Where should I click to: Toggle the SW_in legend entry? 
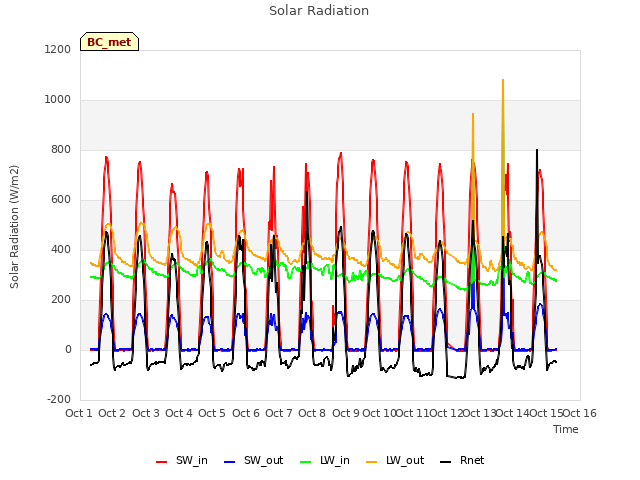pos(182,461)
